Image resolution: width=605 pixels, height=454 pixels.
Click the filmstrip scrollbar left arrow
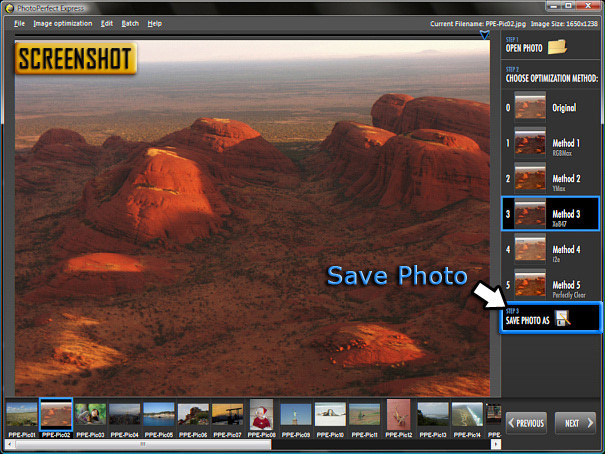tap(10, 445)
